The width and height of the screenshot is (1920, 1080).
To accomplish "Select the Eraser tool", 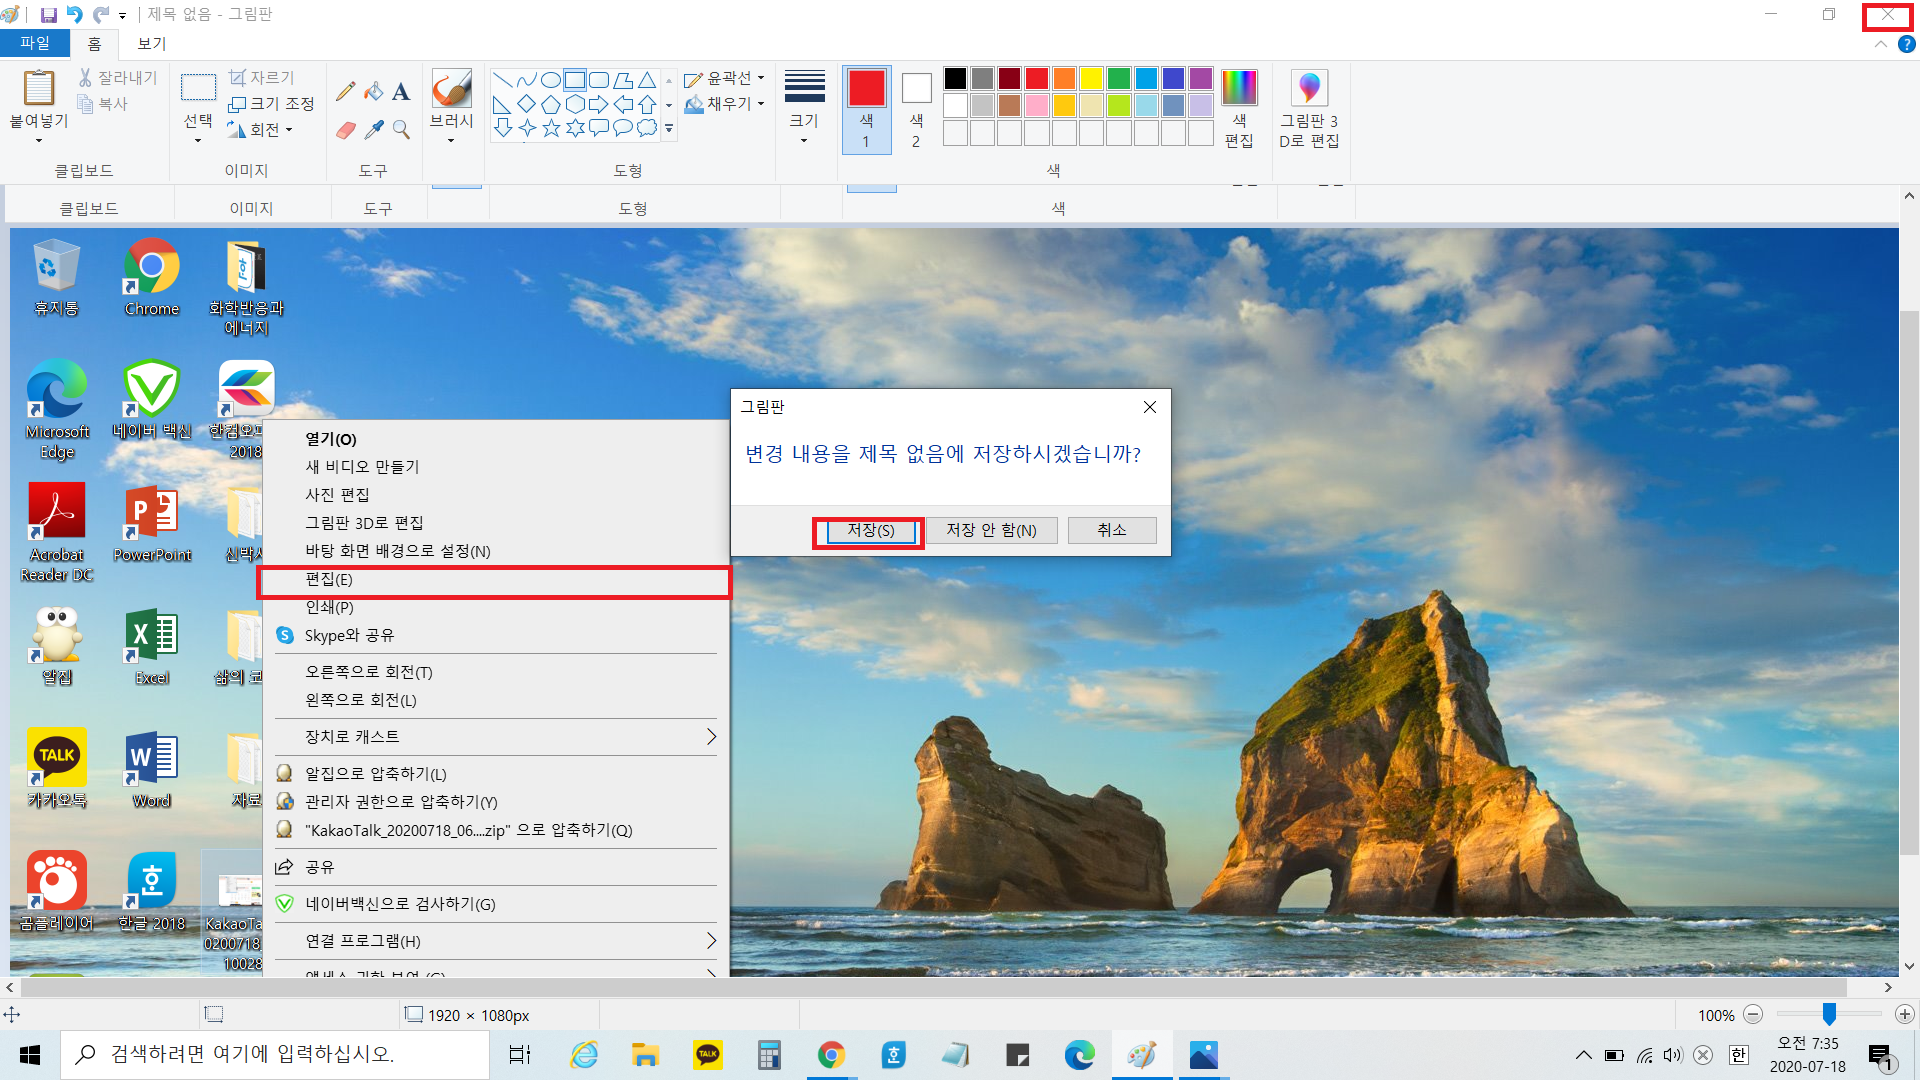I will click(x=345, y=130).
